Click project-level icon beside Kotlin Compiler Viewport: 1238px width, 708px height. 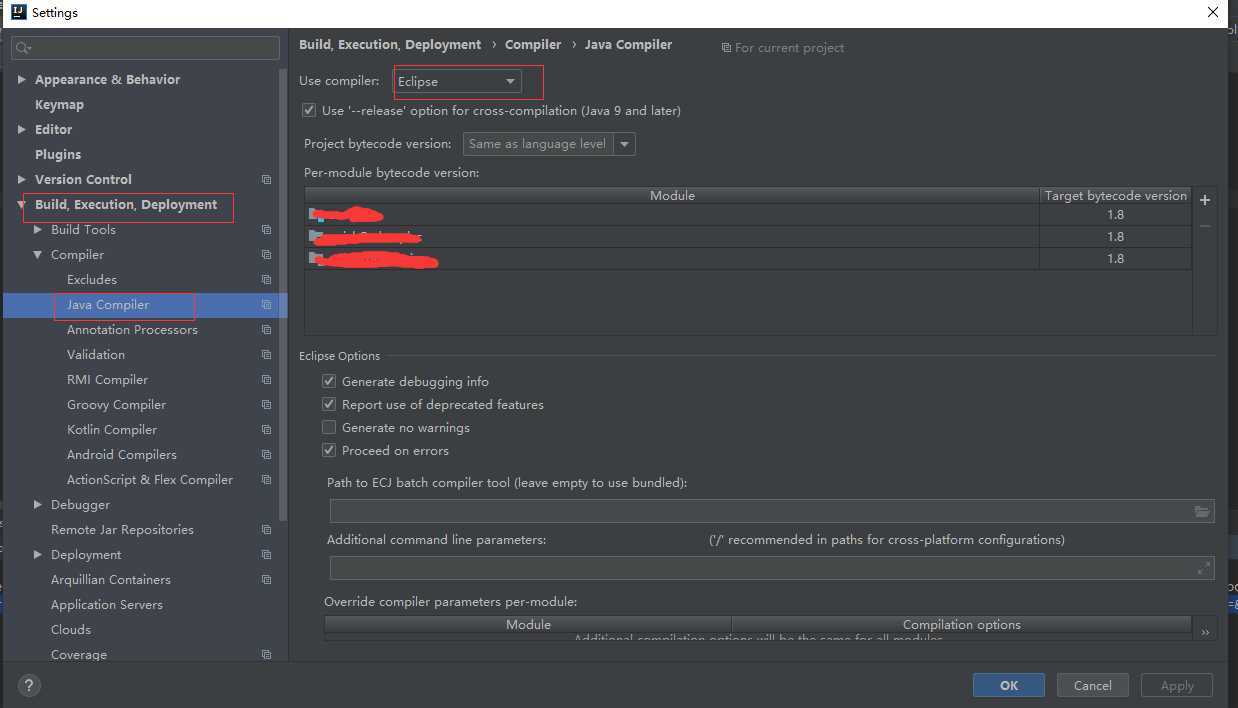pyautogui.click(x=266, y=430)
